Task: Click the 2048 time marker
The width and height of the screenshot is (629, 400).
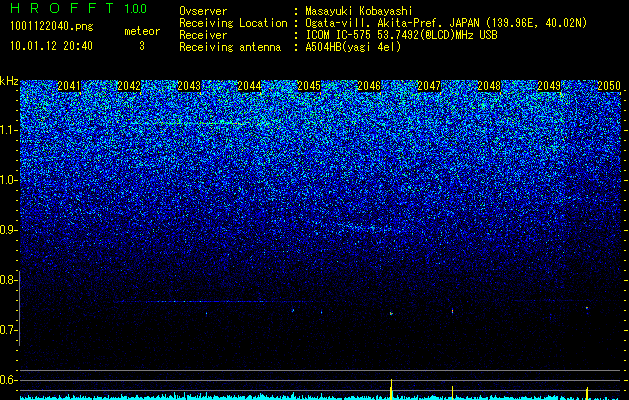Action: click(489, 86)
